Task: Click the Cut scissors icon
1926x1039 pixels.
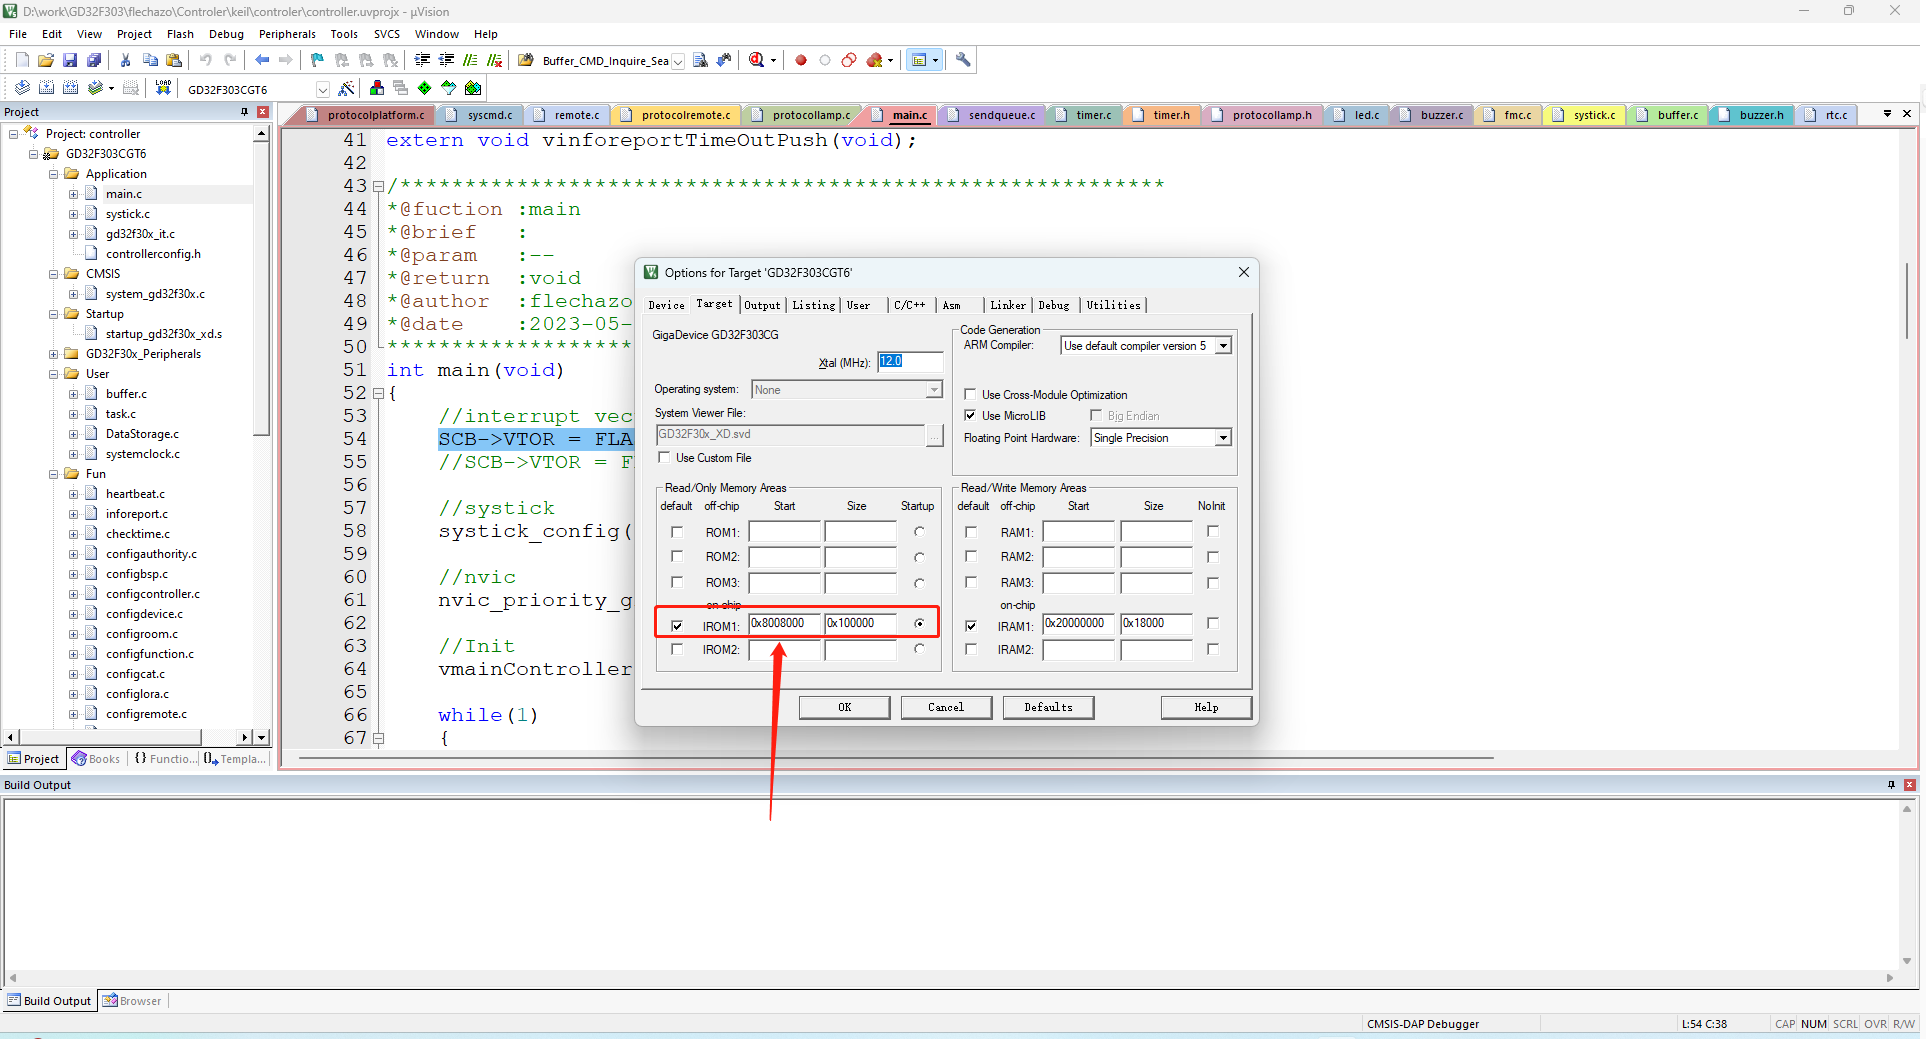Action: (x=125, y=60)
